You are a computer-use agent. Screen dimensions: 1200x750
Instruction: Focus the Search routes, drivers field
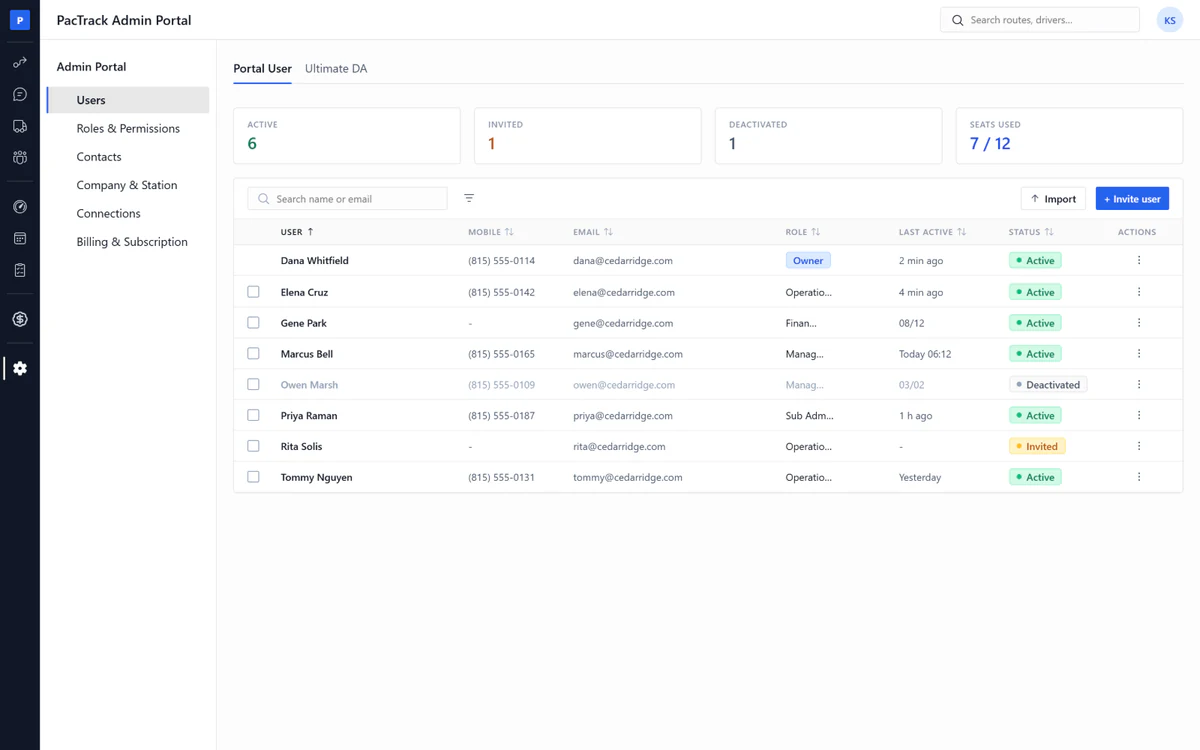pos(1040,20)
